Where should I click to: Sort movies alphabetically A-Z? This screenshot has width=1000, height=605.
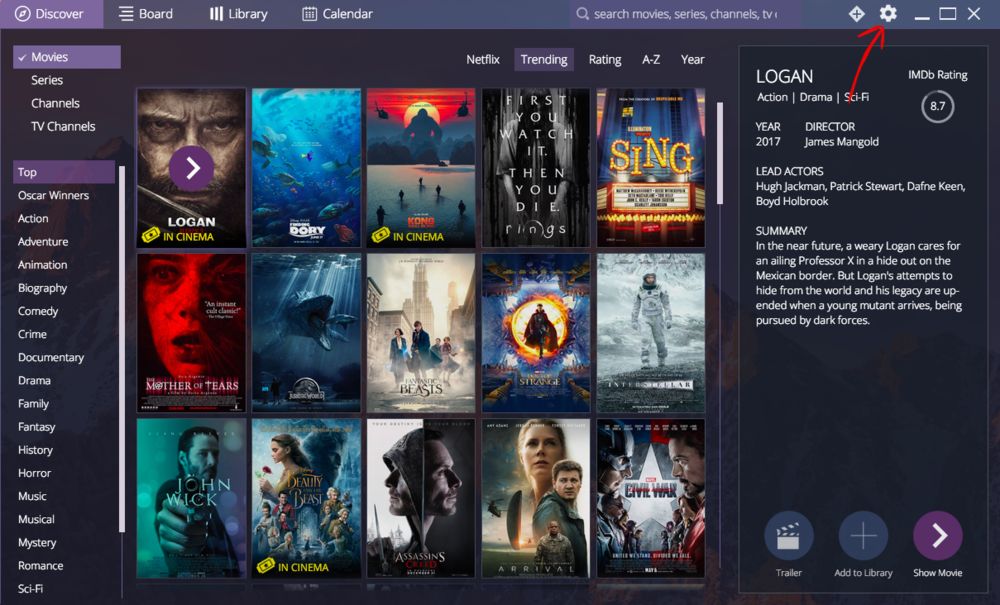[x=651, y=59]
